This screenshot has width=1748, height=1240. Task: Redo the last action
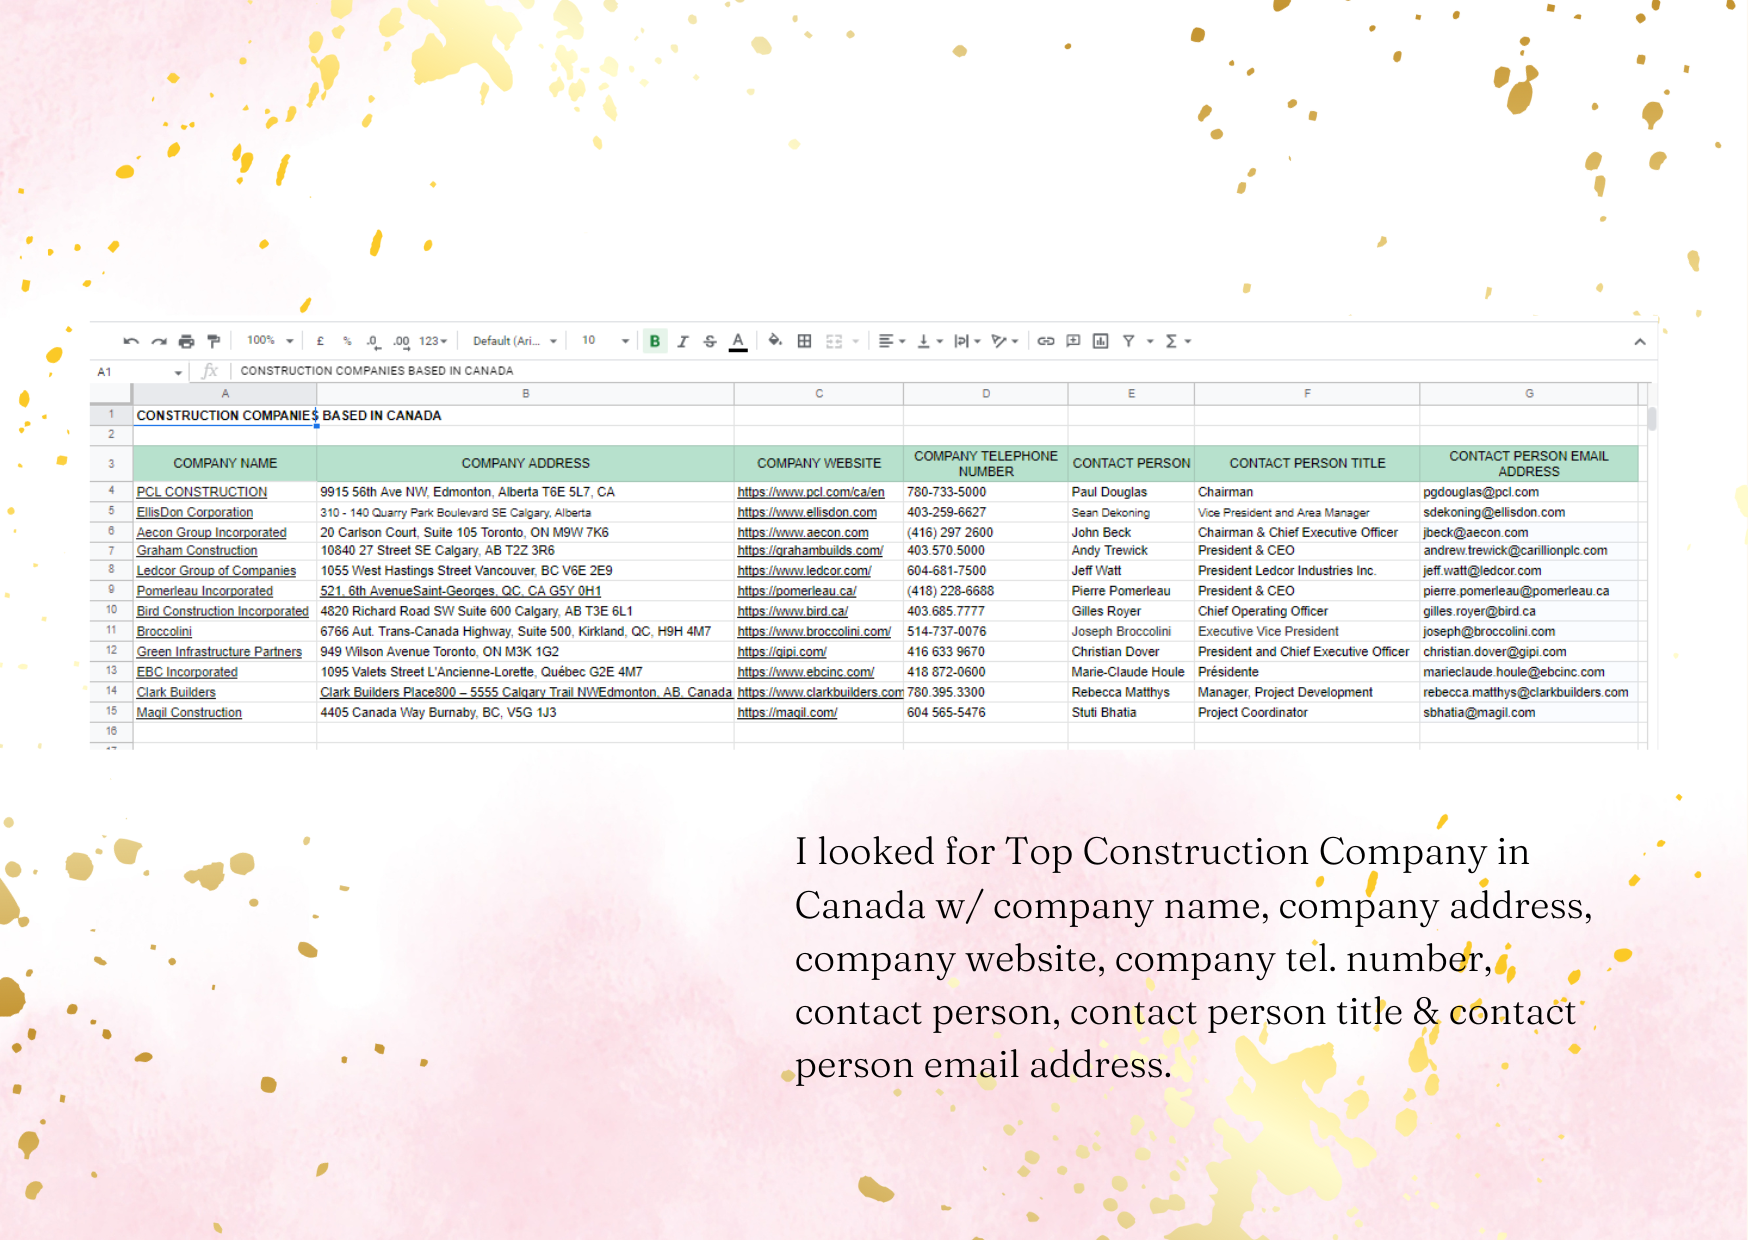click(158, 341)
